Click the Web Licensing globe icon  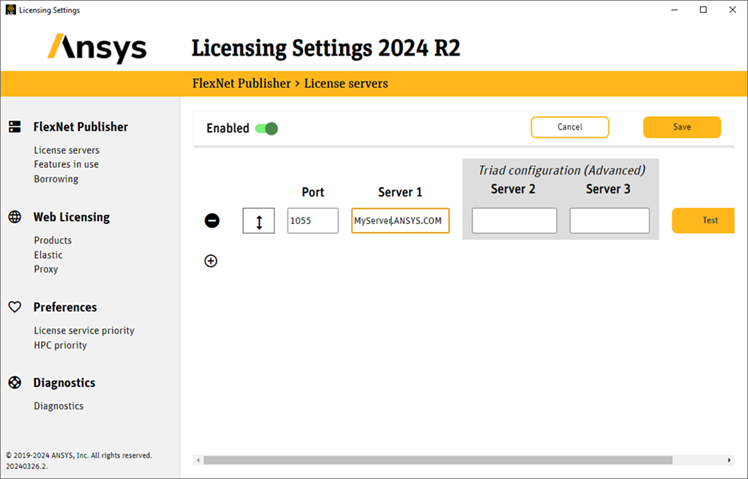(x=15, y=217)
